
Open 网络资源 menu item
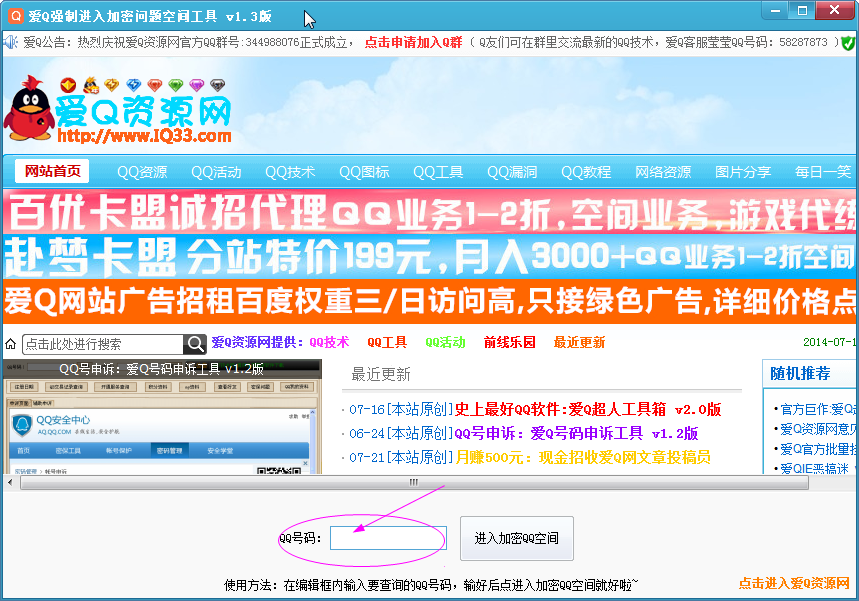click(663, 172)
